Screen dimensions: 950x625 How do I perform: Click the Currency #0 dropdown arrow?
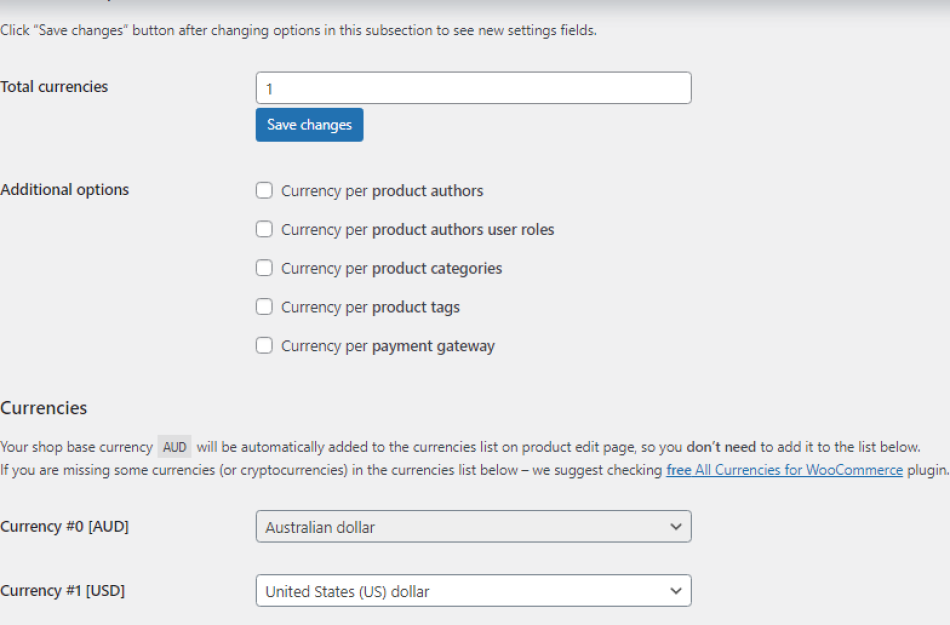(x=675, y=526)
